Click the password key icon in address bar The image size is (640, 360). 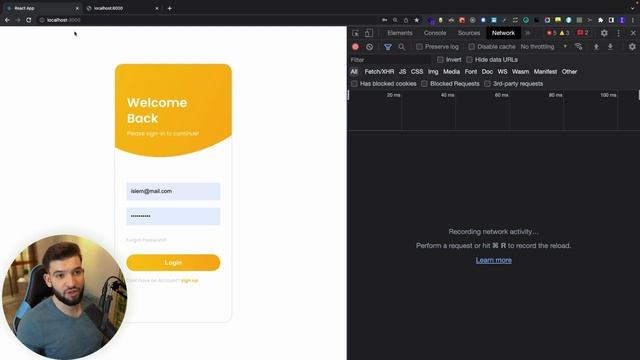tap(384, 20)
